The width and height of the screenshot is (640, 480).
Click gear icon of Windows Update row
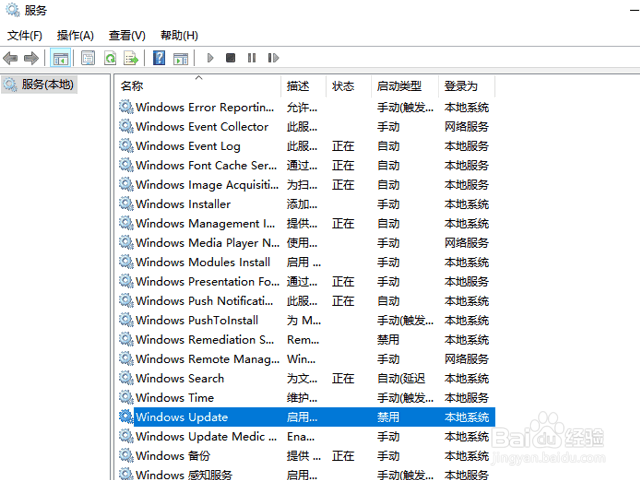click(x=126, y=417)
